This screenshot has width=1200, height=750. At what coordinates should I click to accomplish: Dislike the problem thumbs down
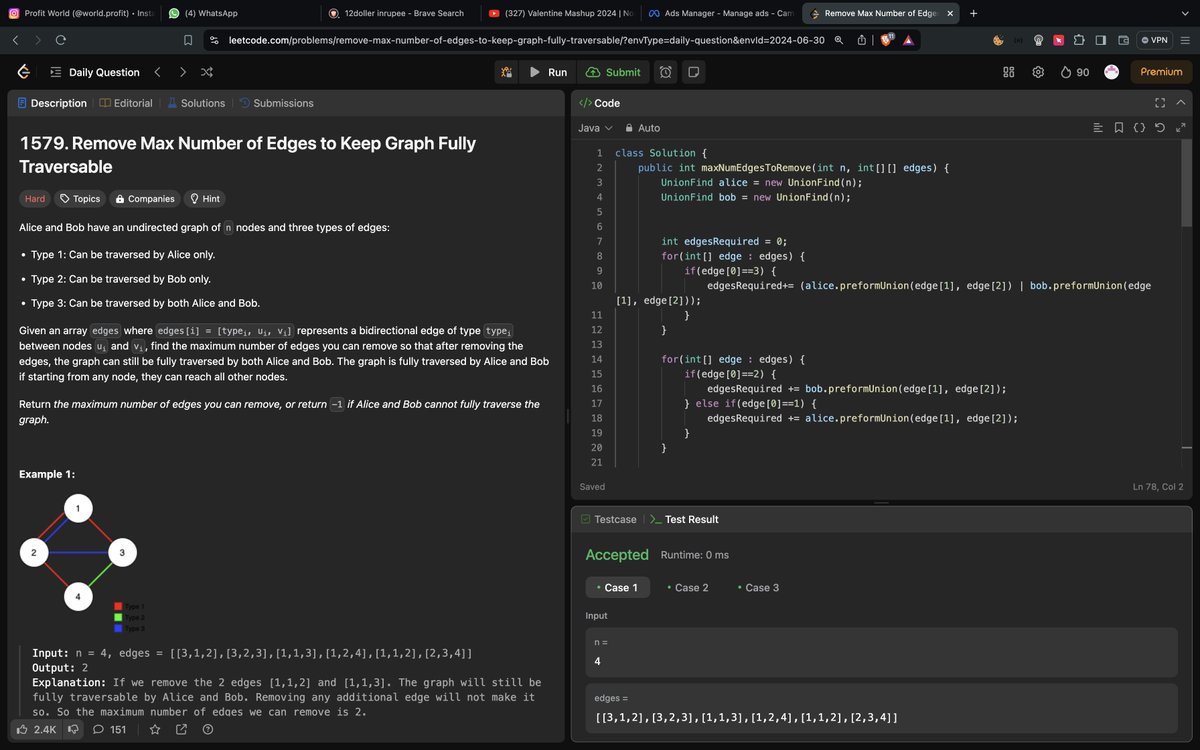pos(73,730)
